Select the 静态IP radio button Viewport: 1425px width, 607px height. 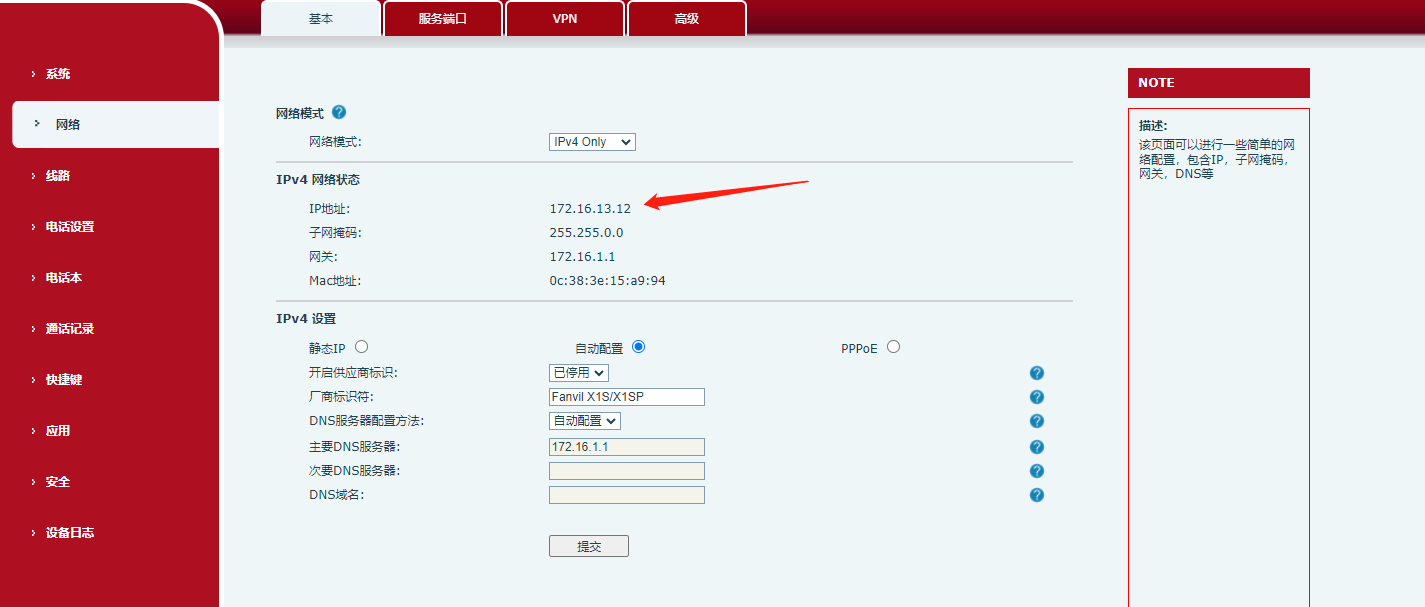coord(361,347)
